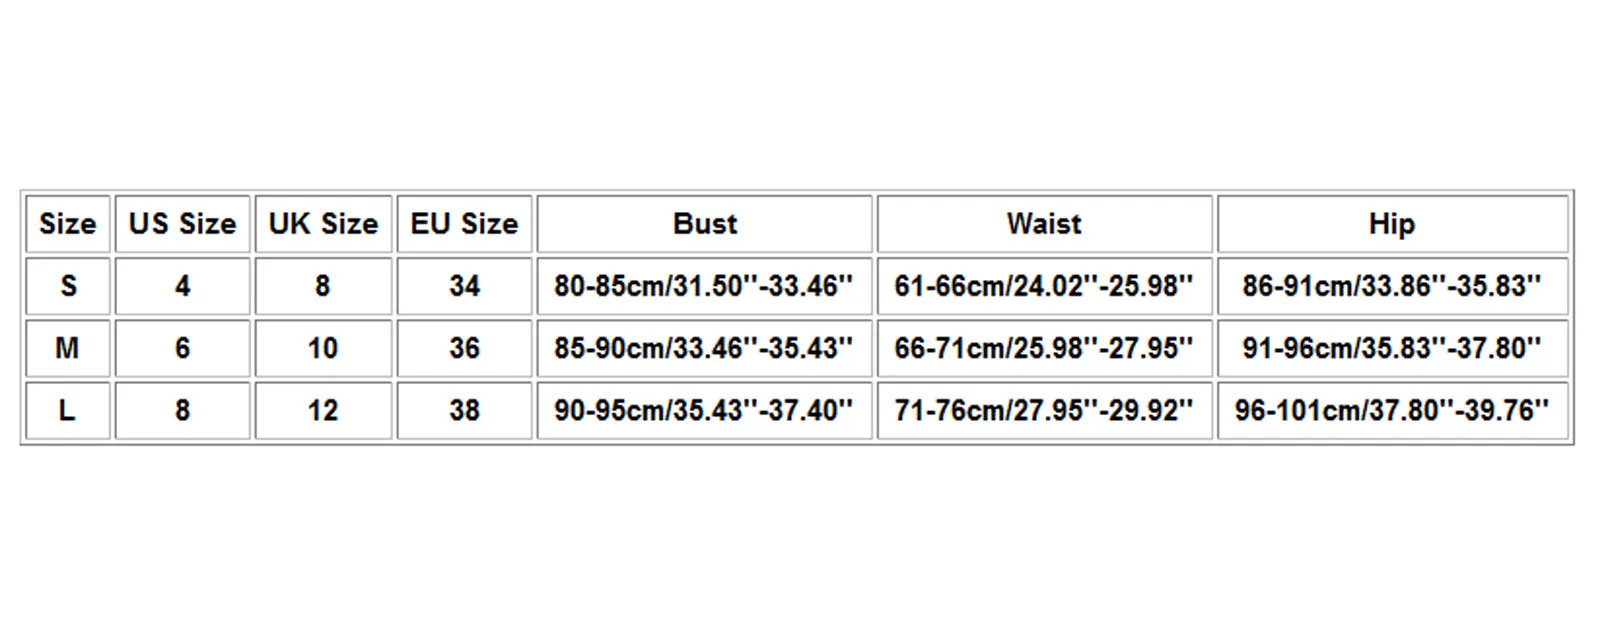Click the UK Size column header
Image resolution: width=1600 pixels, height=627 pixels.
tap(323, 224)
